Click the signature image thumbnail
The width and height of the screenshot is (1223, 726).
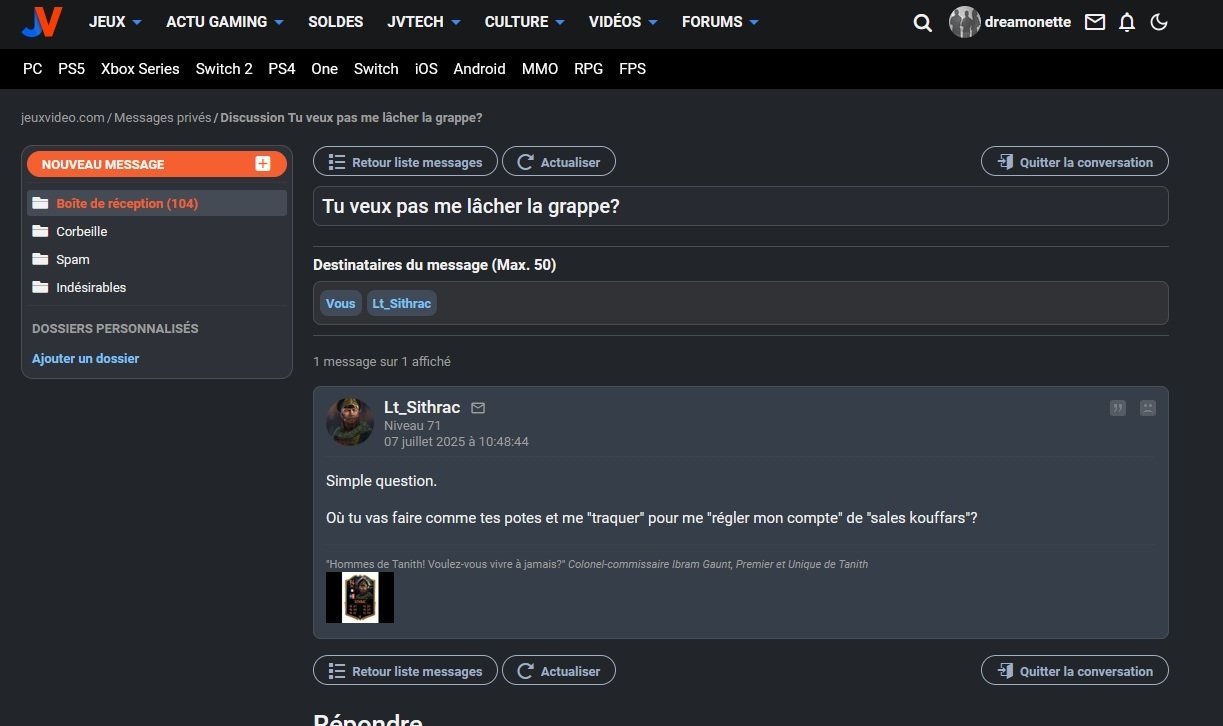point(360,598)
